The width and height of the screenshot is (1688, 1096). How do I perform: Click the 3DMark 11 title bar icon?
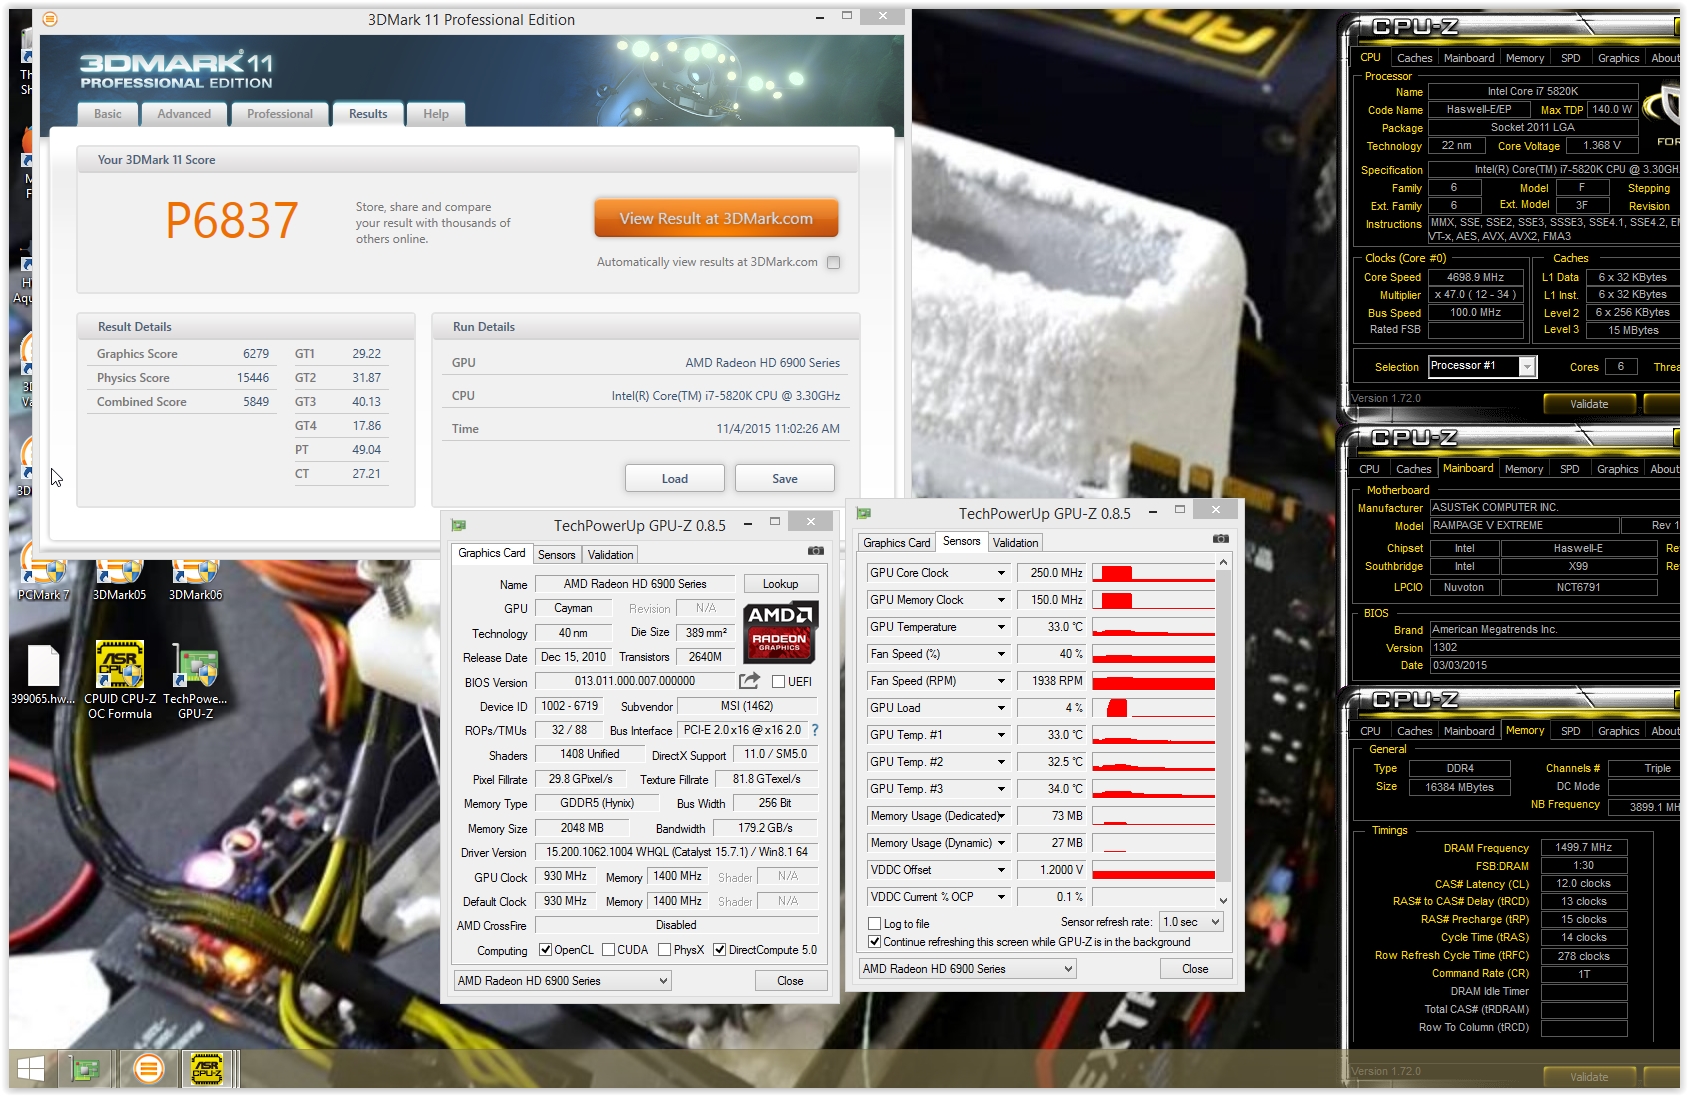(x=50, y=19)
